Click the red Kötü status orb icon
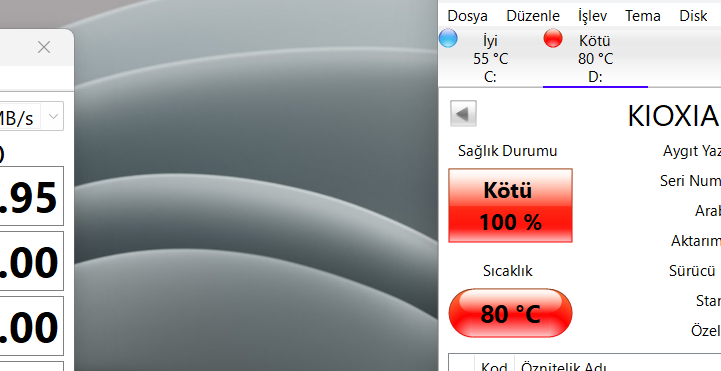 tap(553, 38)
